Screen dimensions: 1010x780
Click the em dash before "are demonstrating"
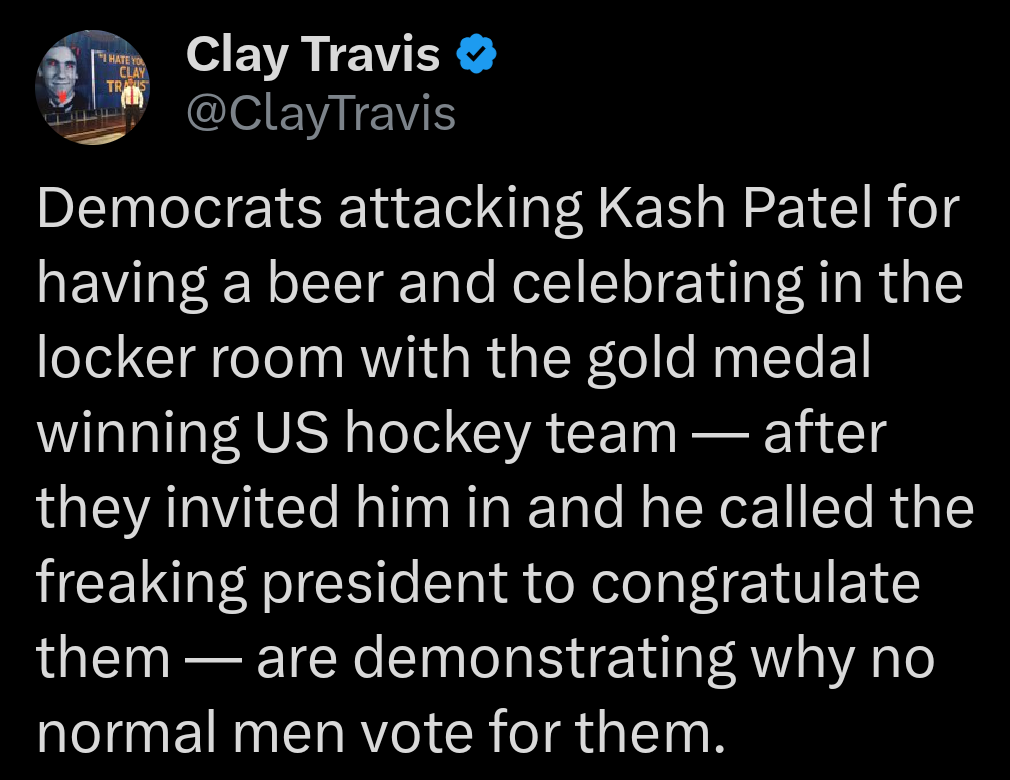(214, 658)
